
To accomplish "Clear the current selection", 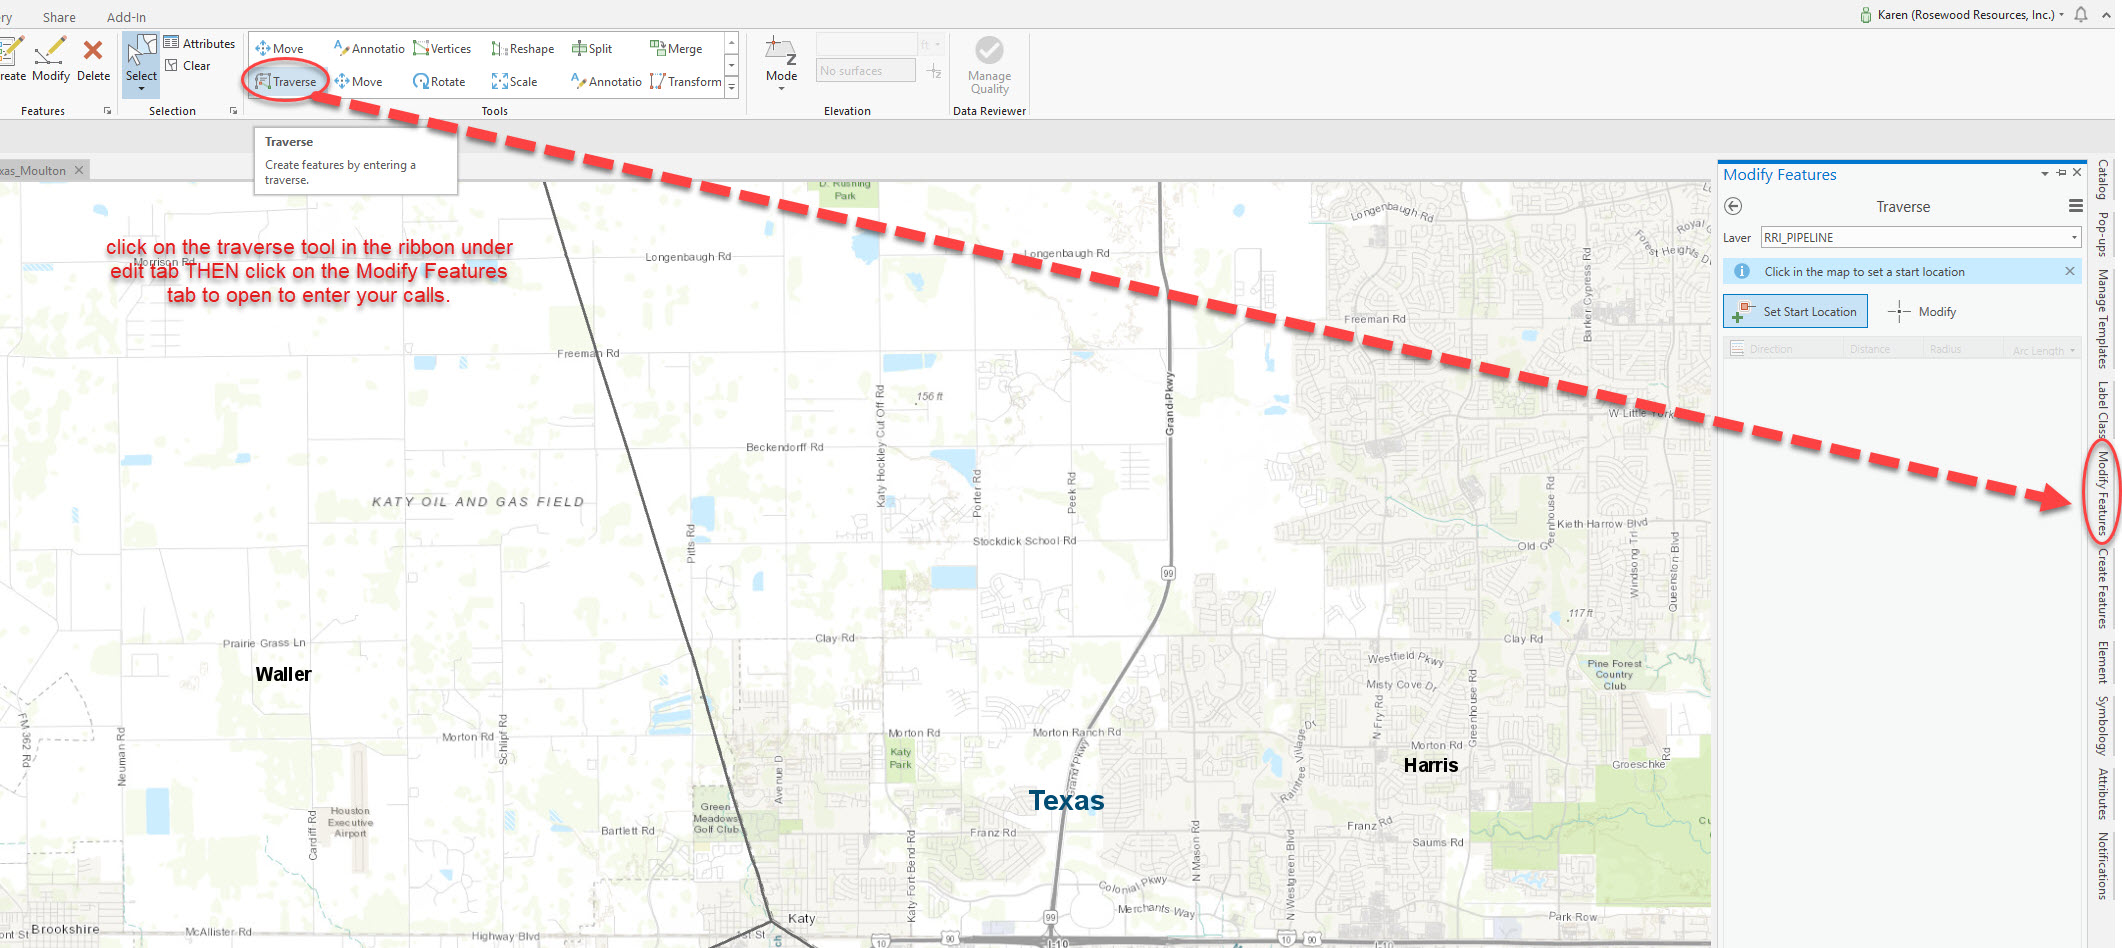I will click(x=190, y=65).
